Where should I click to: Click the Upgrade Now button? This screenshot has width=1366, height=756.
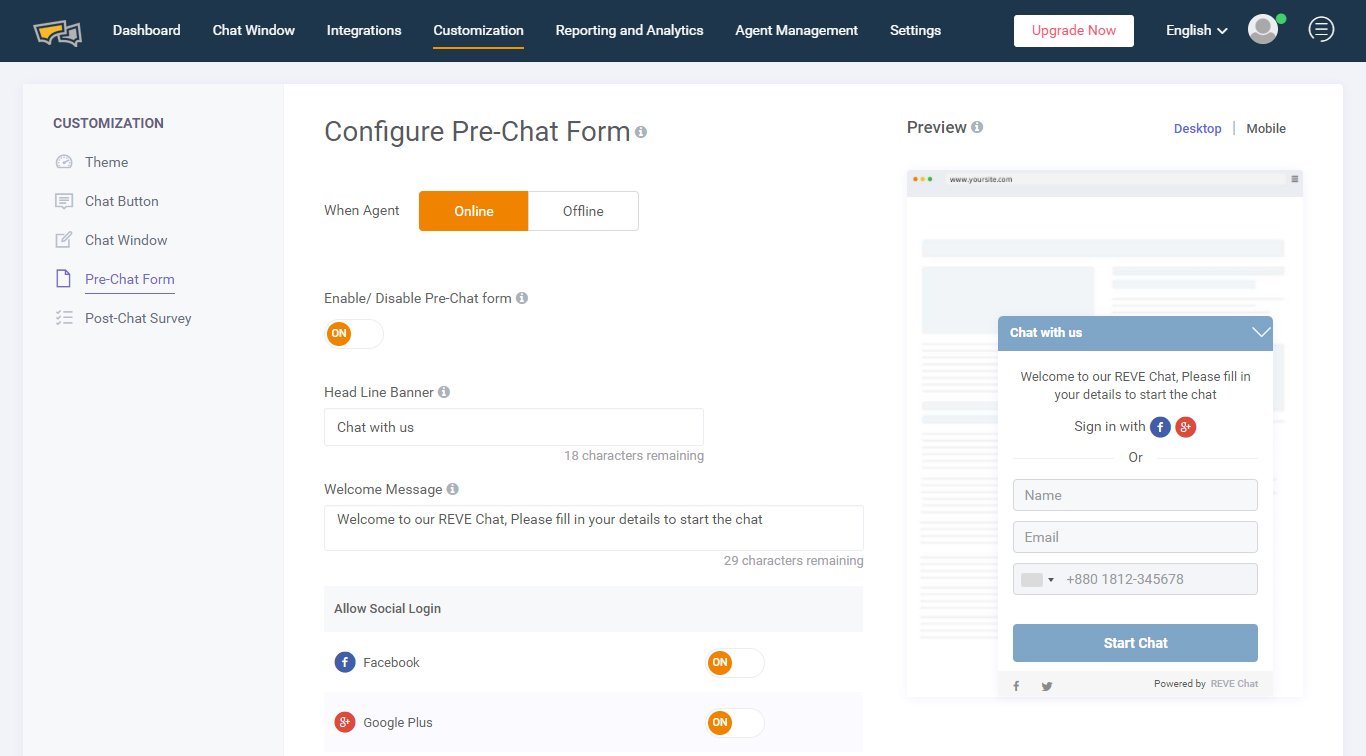pyautogui.click(x=1074, y=31)
